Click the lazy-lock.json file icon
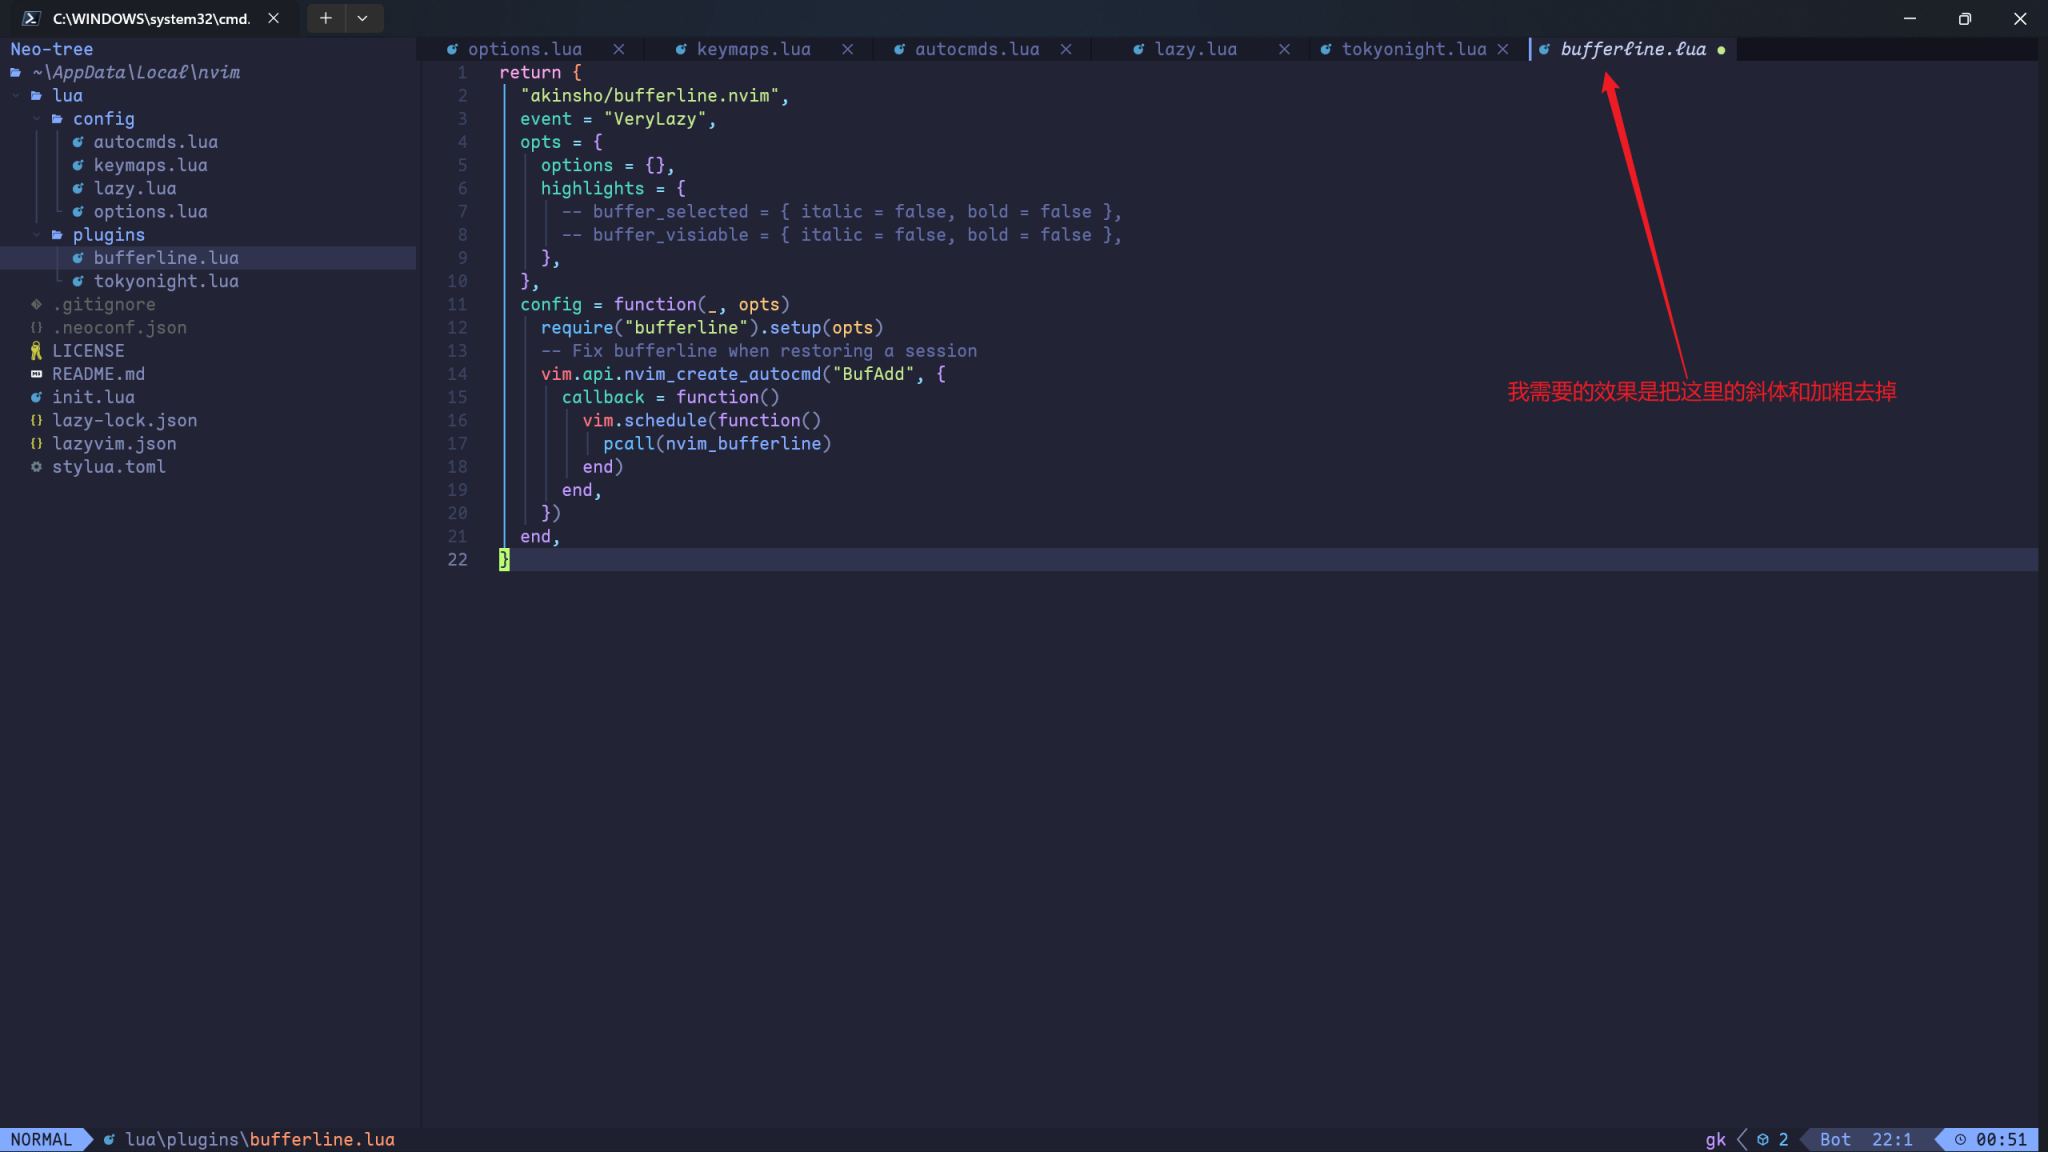The image size is (2048, 1152). click(x=36, y=420)
